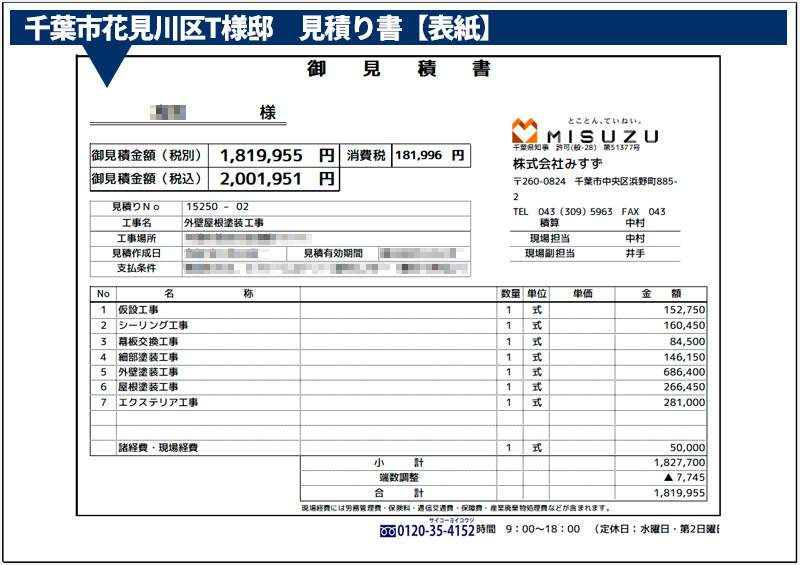
Task: Click the amount 146,150
Action: tap(684, 357)
